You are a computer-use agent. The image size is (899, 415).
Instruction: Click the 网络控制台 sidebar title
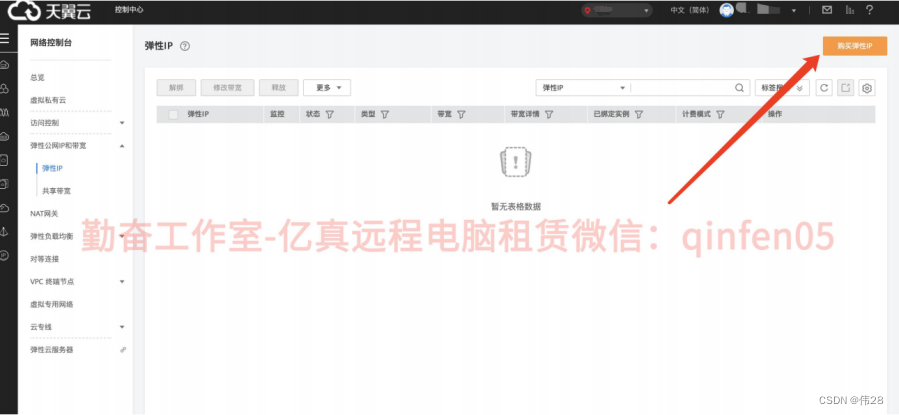point(51,43)
